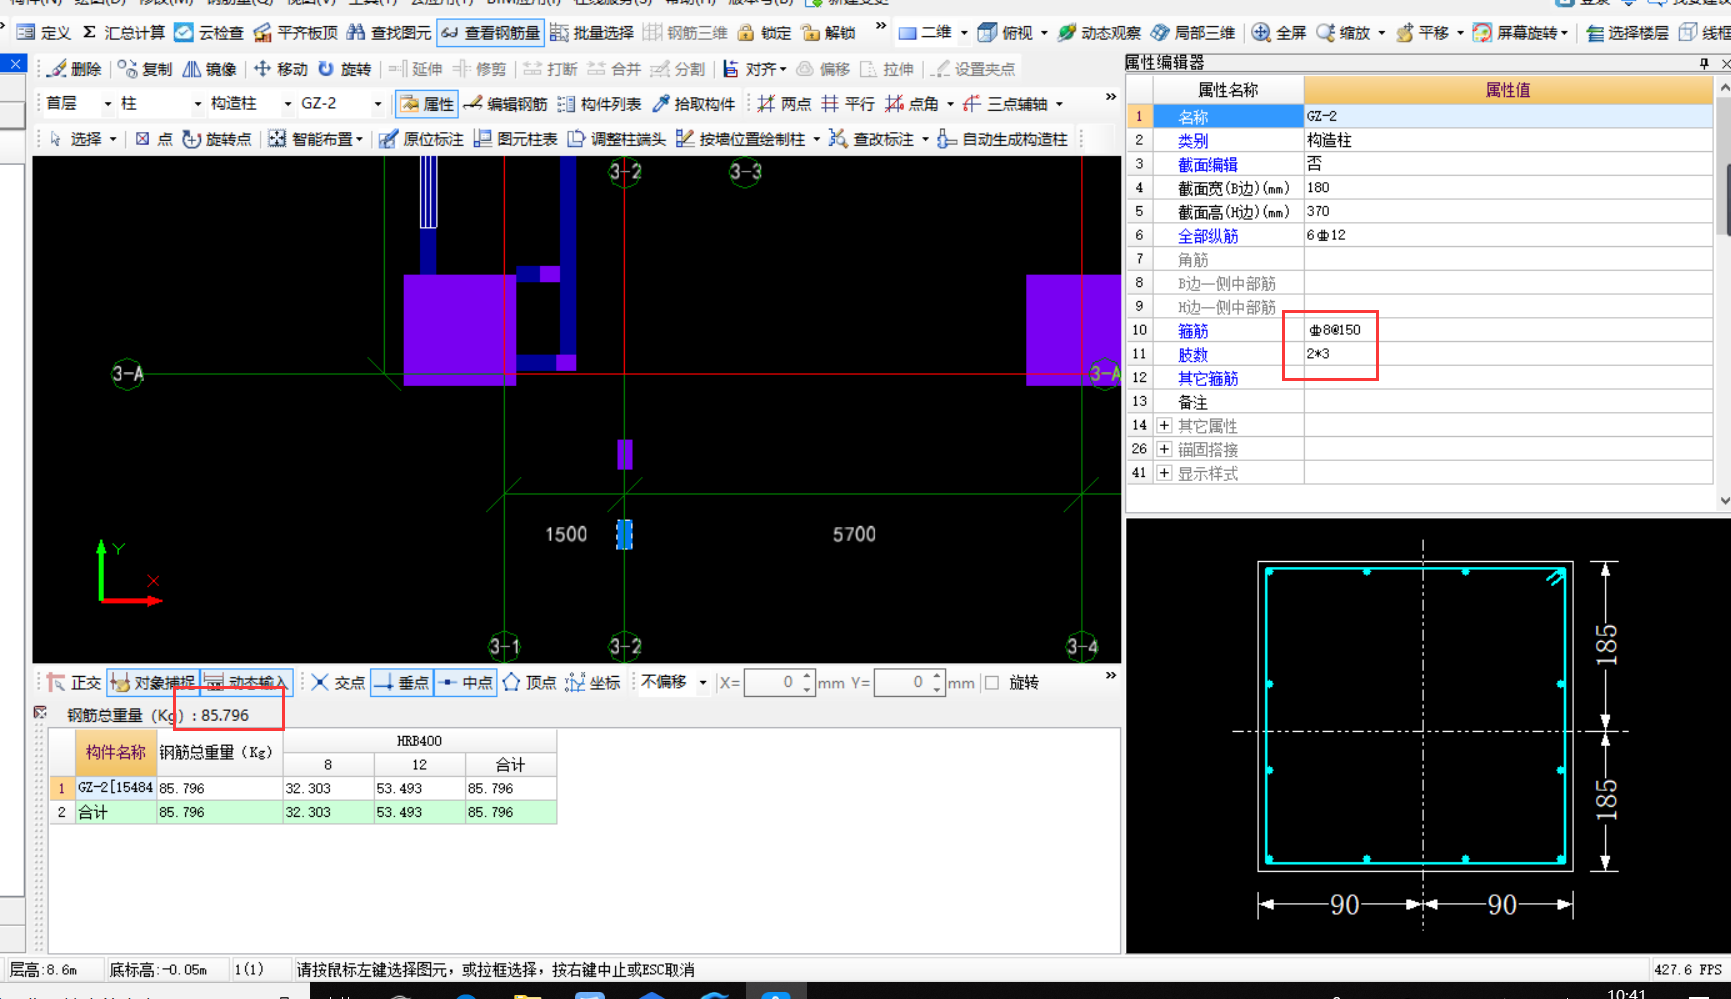Open 云检查 cloud check tool
Screen dimensions: 1731x999
click(208, 33)
